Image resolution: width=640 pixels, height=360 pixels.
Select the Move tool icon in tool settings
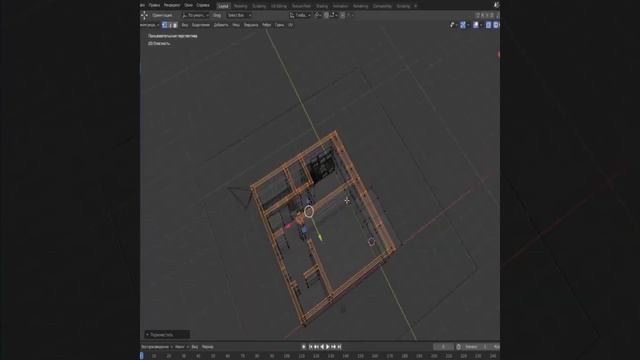[144, 16]
